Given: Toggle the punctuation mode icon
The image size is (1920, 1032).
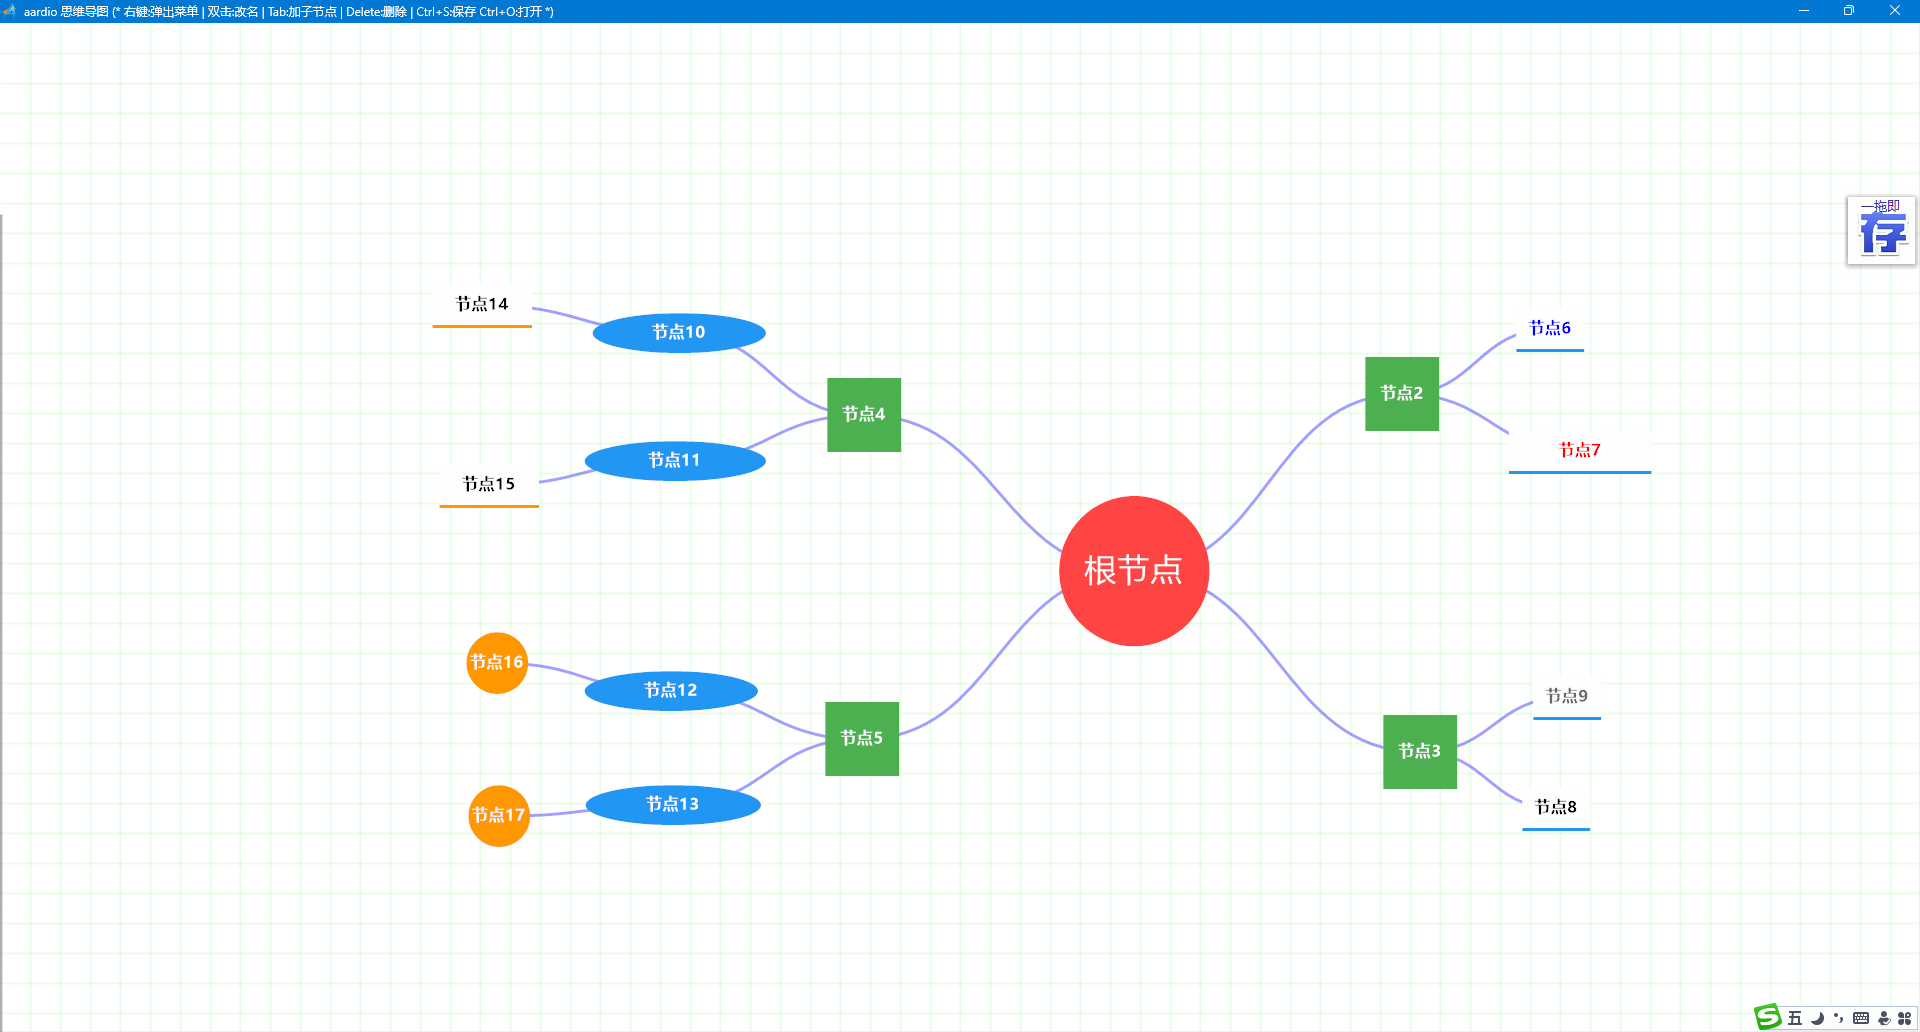Looking at the screenshot, I should pos(1838,1018).
